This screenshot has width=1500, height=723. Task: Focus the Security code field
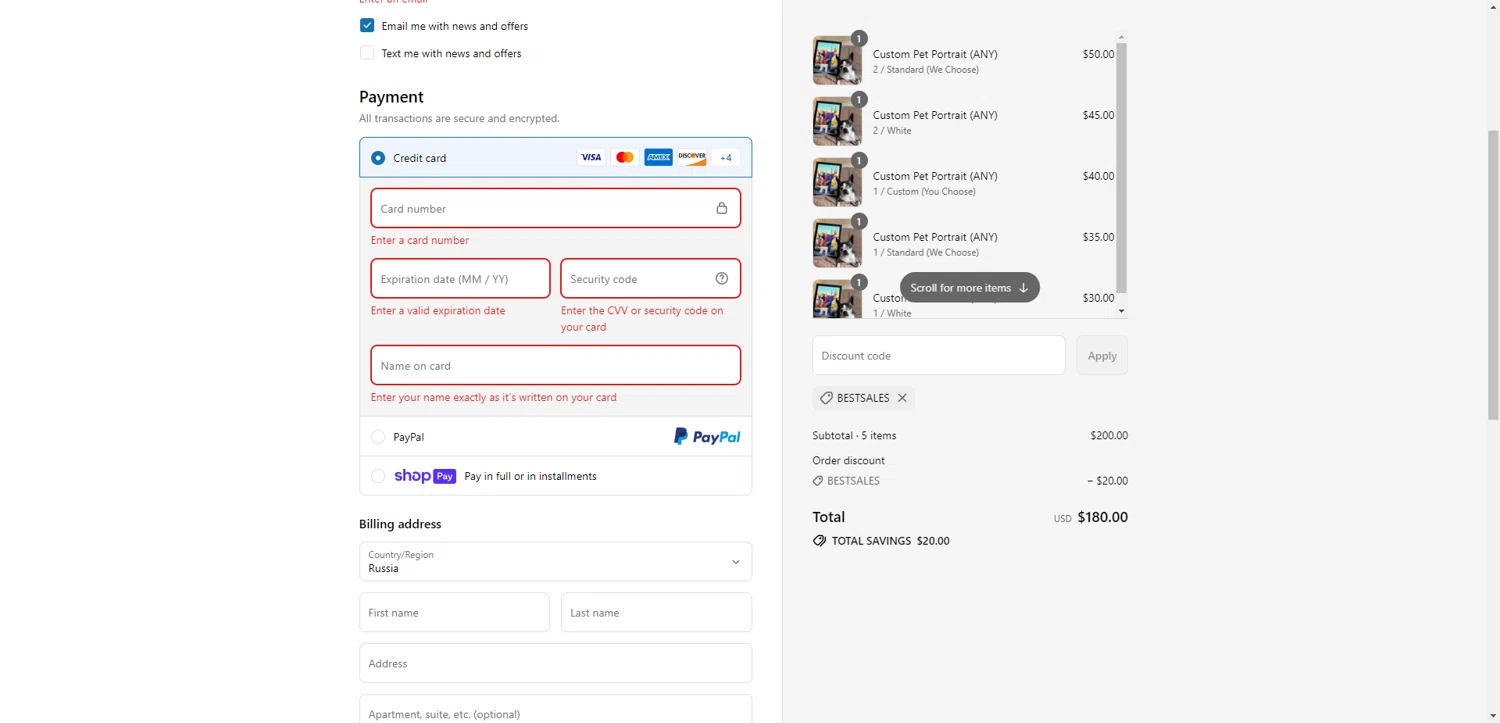click(x=650, y=278)
